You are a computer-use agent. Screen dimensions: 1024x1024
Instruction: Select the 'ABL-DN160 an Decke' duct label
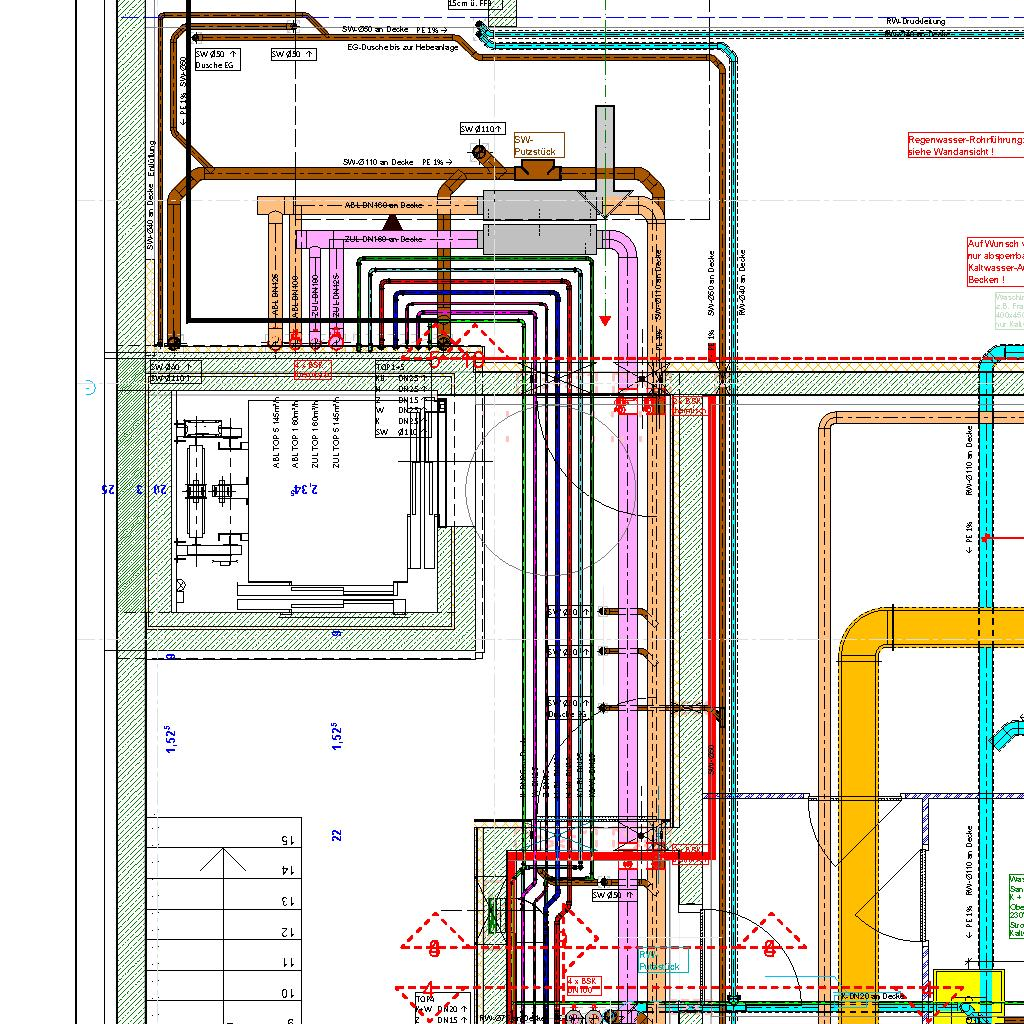tap(383, 205)
